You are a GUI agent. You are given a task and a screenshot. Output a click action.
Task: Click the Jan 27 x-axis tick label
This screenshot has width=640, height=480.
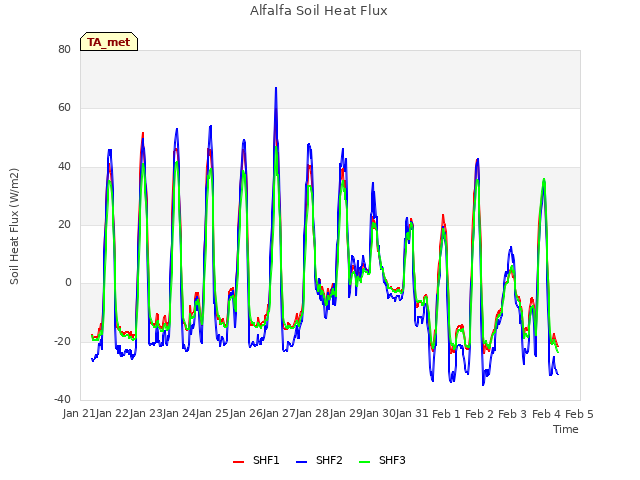point(280,414)
